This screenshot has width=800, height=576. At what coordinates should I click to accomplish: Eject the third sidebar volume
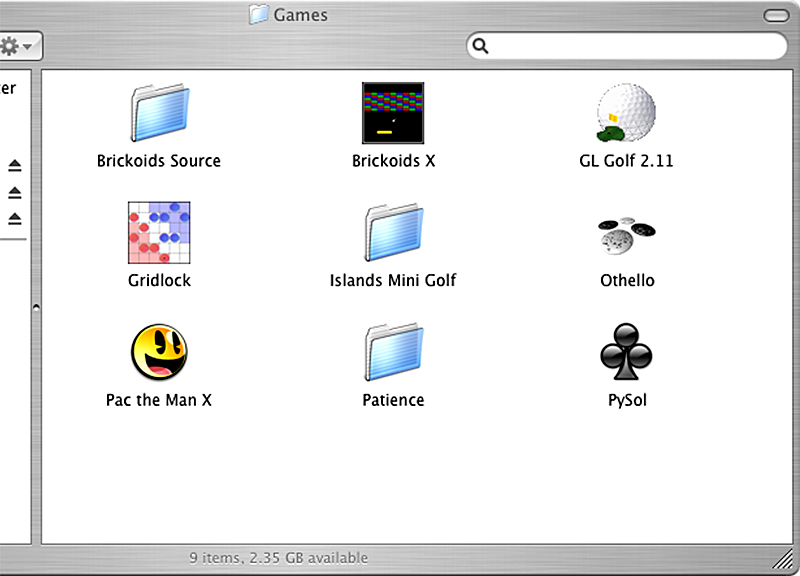click(15, 219)
